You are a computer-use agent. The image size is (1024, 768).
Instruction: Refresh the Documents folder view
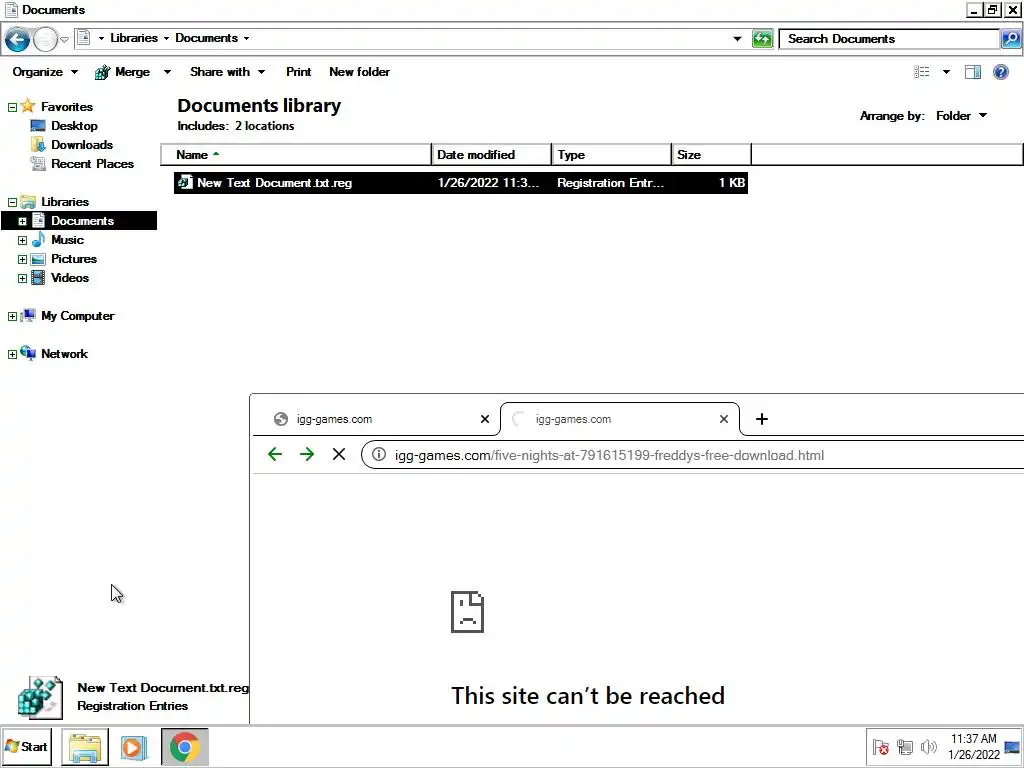762,39
